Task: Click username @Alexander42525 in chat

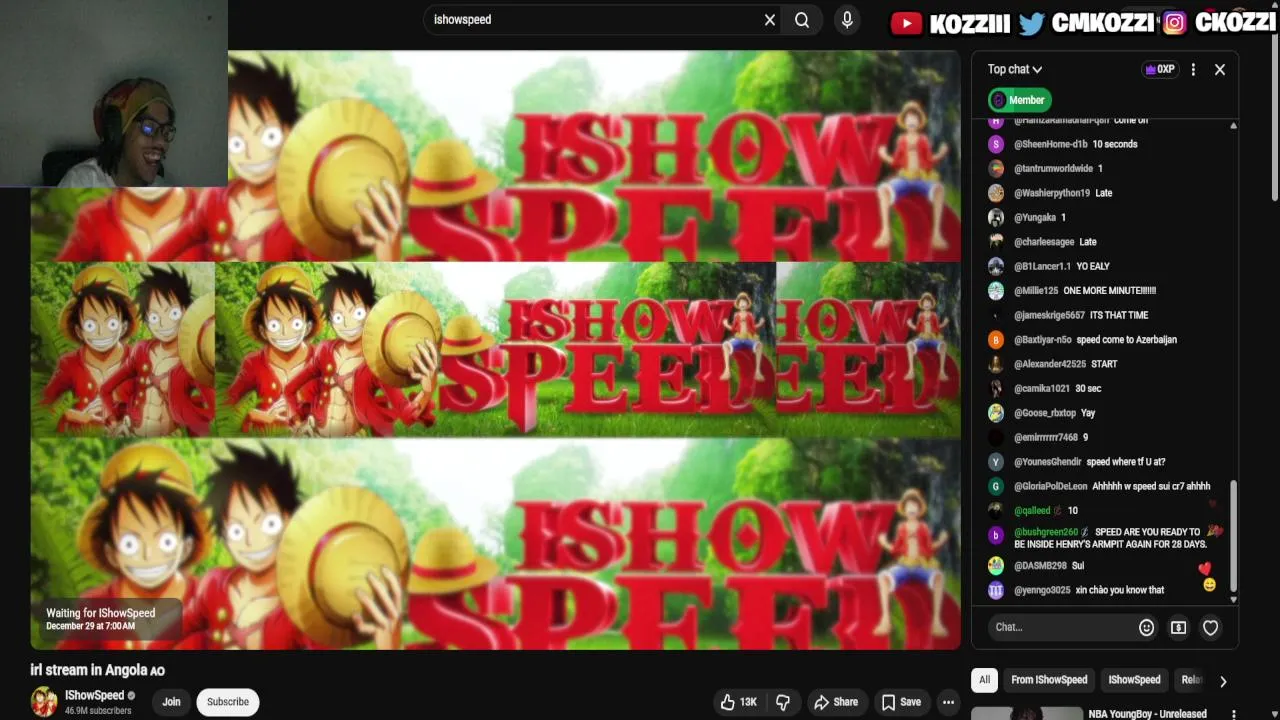Action: coord(1050,364)
